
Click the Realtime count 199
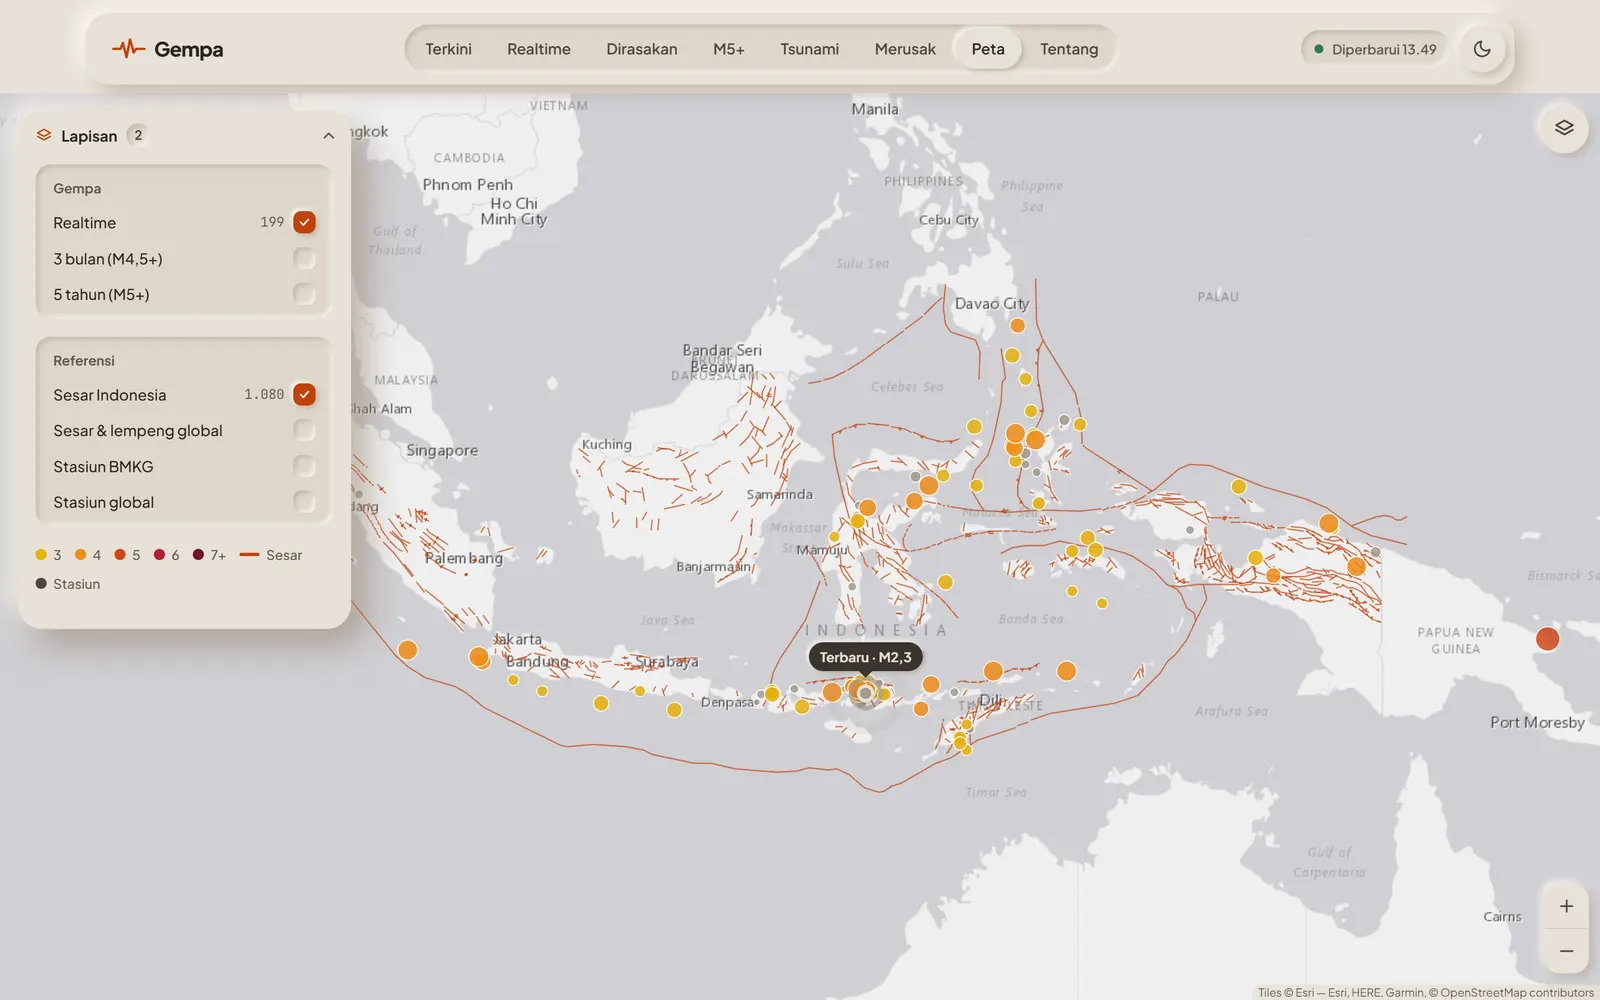[272, 222]
